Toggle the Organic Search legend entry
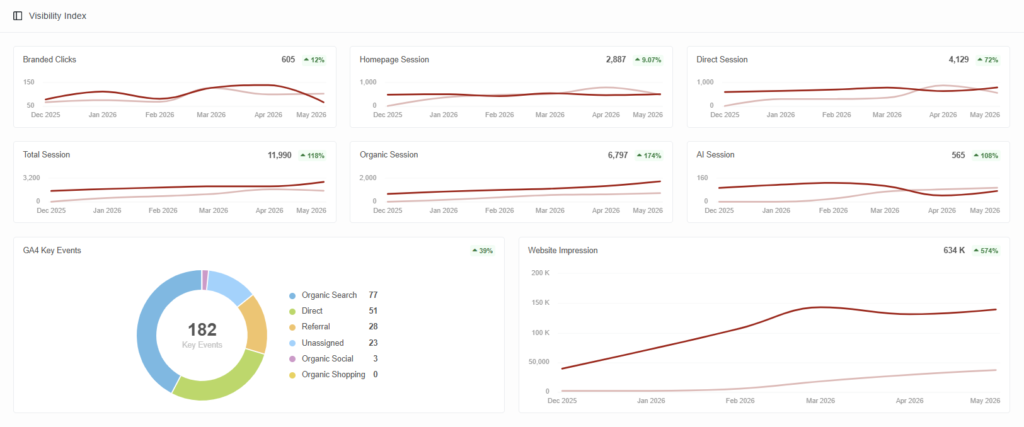1024x427 pixels. (x=333, y=295)
